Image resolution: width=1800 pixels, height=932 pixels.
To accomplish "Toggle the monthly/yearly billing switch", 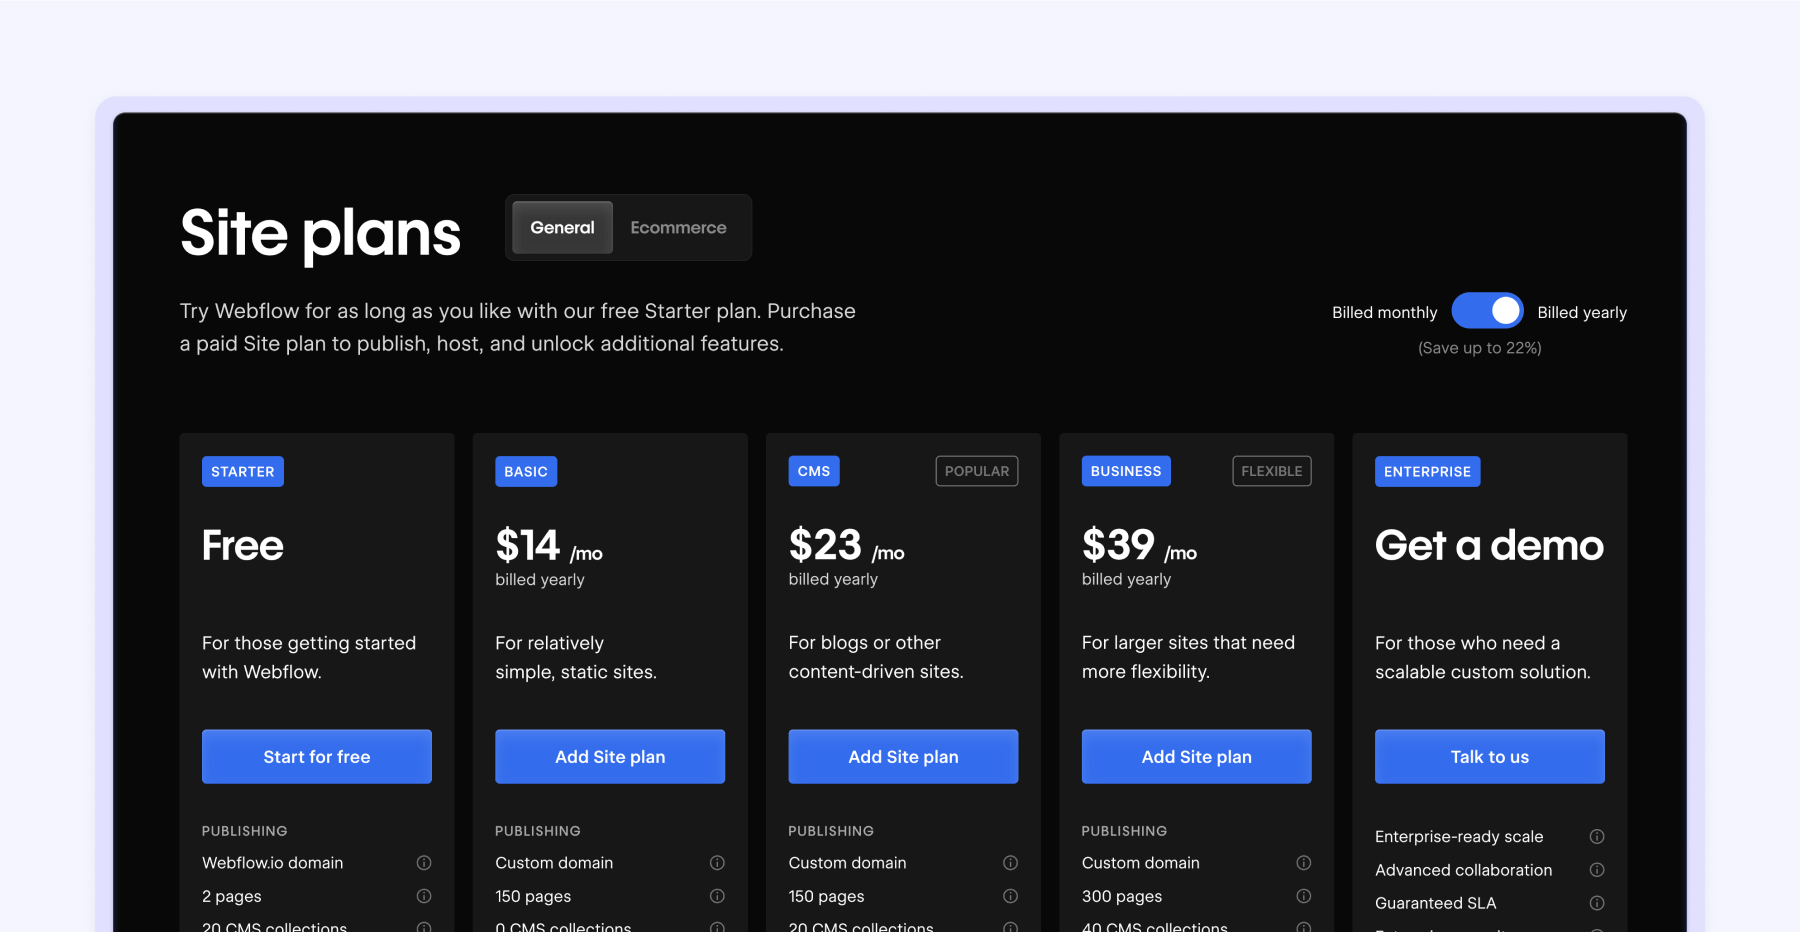I will (x=1487, y=311).
